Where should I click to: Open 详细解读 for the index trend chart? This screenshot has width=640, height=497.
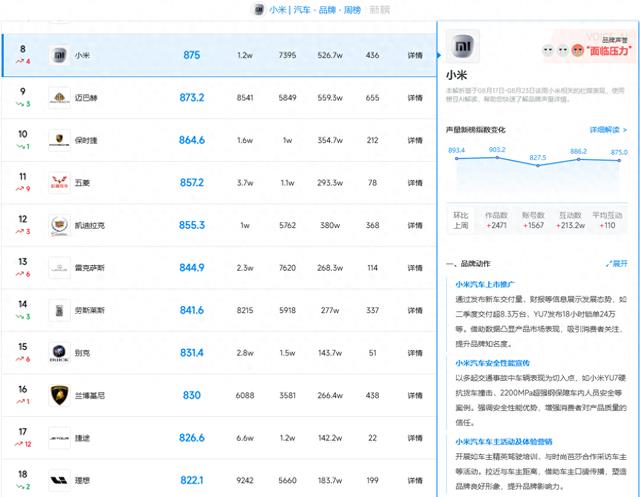[608, 130]
